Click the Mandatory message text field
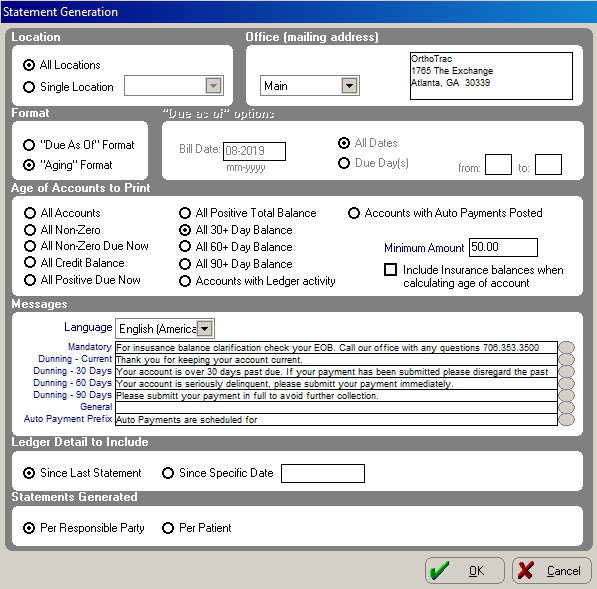This screenshot has height=589, width=597. 336,348
